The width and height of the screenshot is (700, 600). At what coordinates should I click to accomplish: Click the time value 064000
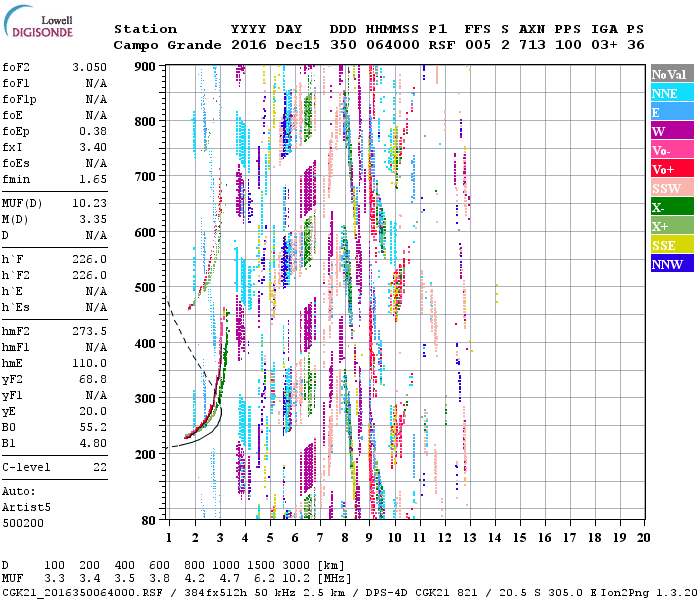pyautogui.click(x=393, y=45)
